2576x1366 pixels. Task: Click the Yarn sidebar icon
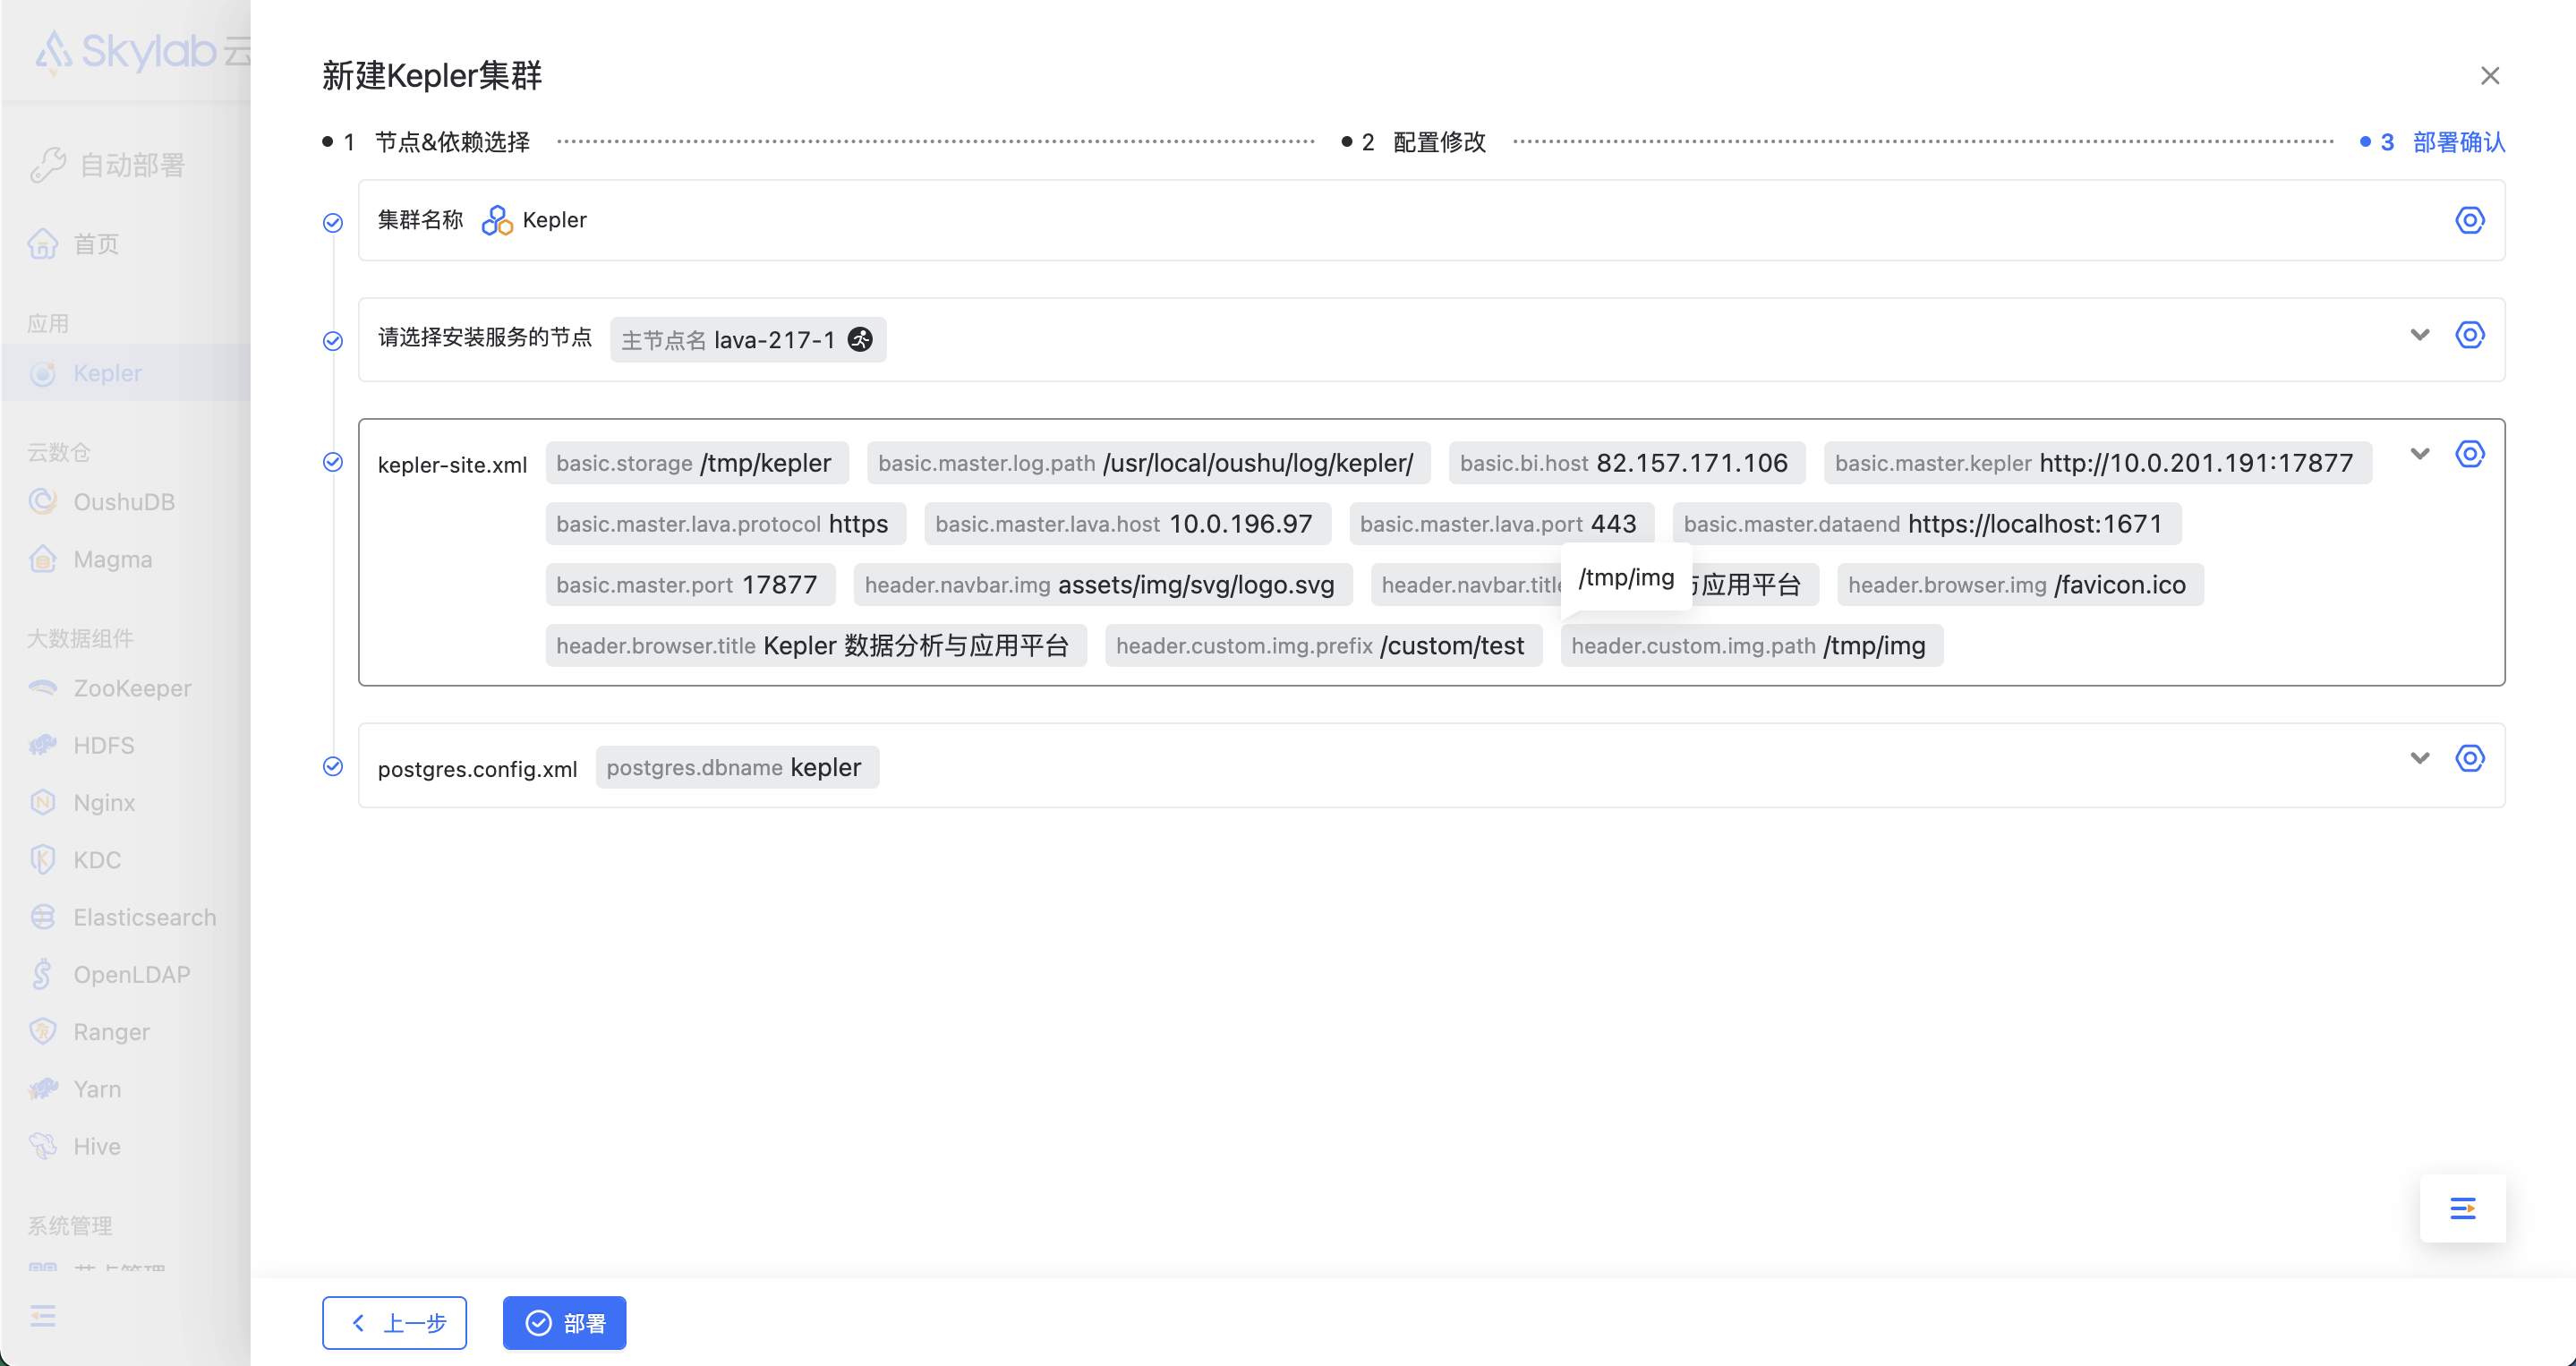(43, 1089)
